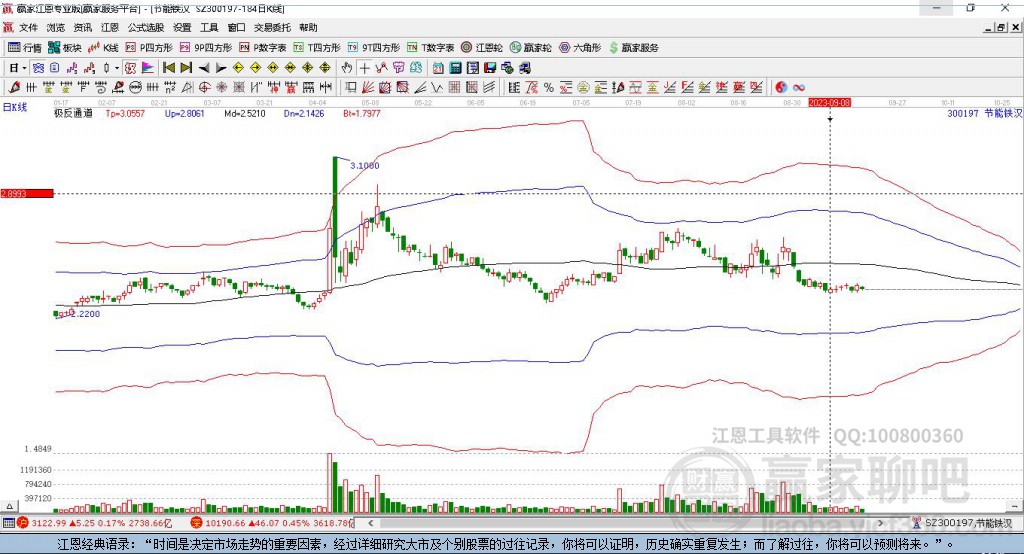This screenshot has width=1024, height=554.
Task: Click the blue infinity symbol icon
Action: pos(799,88)
